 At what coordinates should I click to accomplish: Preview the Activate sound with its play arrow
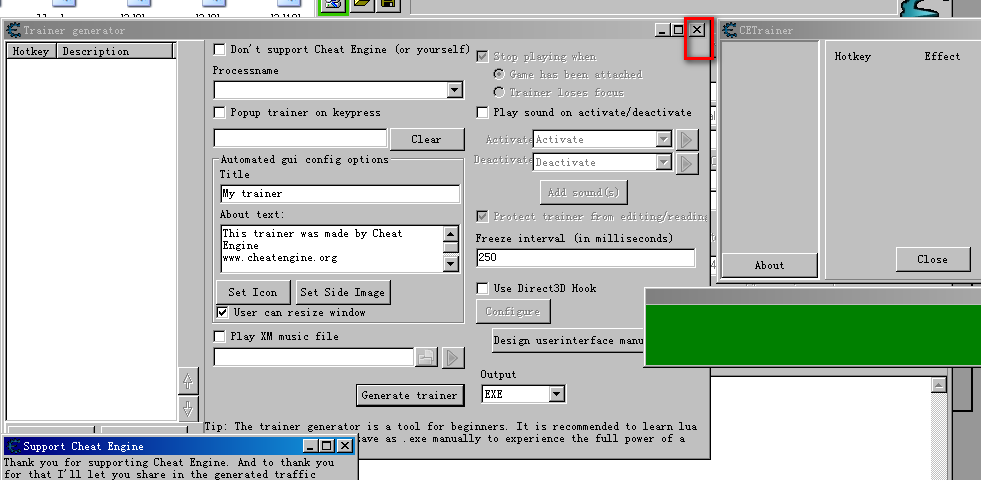[687, 140]
